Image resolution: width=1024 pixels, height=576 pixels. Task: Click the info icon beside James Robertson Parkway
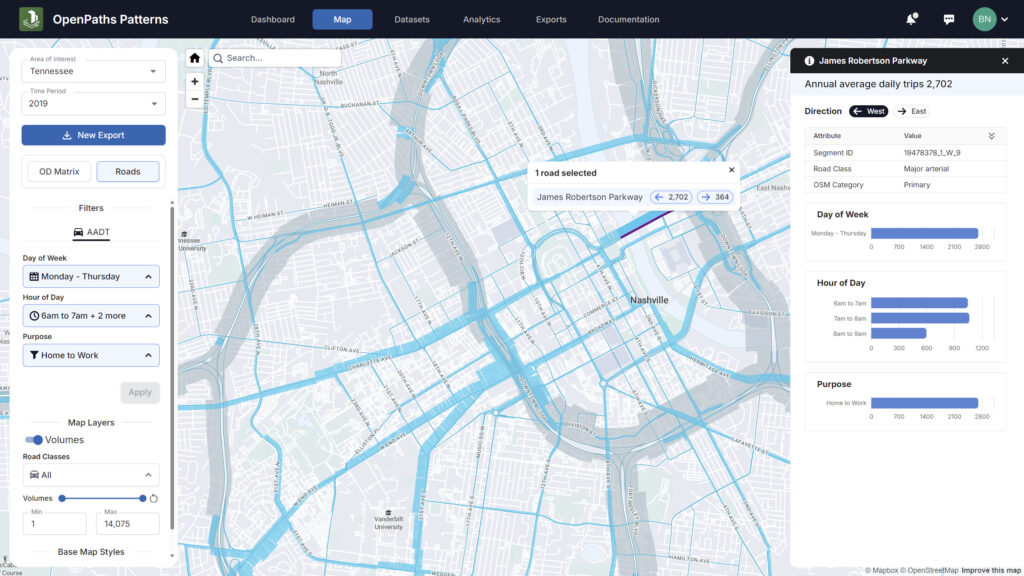pos(808,61)
